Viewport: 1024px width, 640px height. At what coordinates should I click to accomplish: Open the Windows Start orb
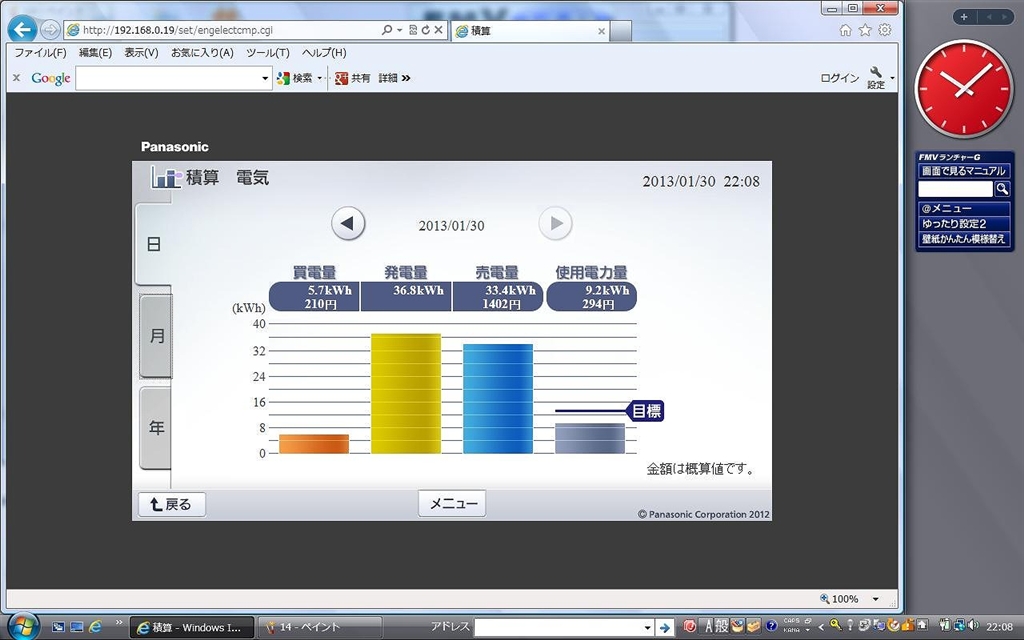24,627
